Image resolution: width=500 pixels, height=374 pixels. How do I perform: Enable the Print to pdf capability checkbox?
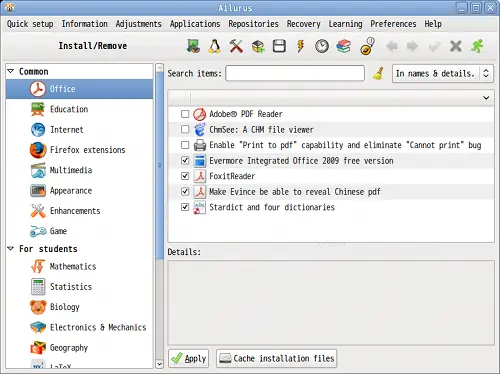[x=185, y=145]
